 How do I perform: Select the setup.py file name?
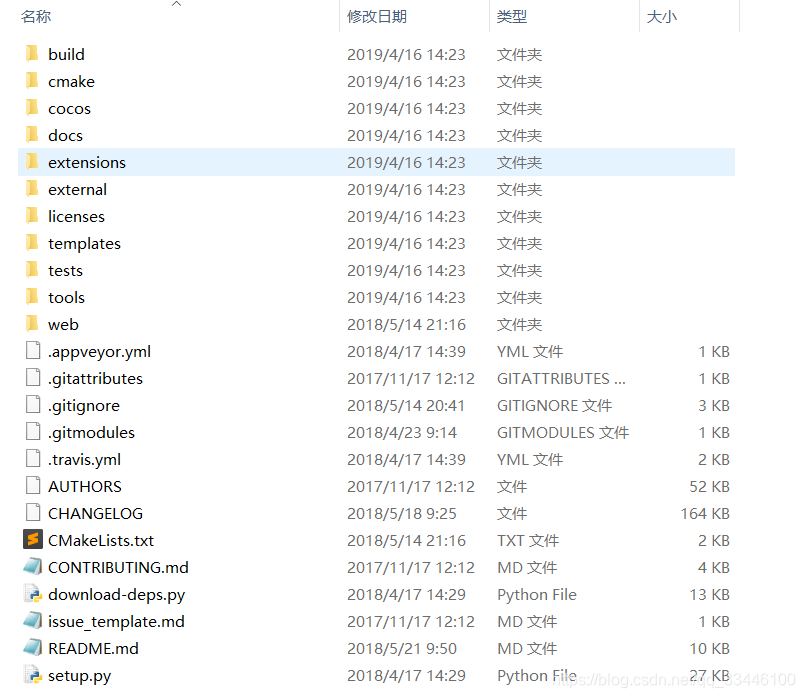80,675
